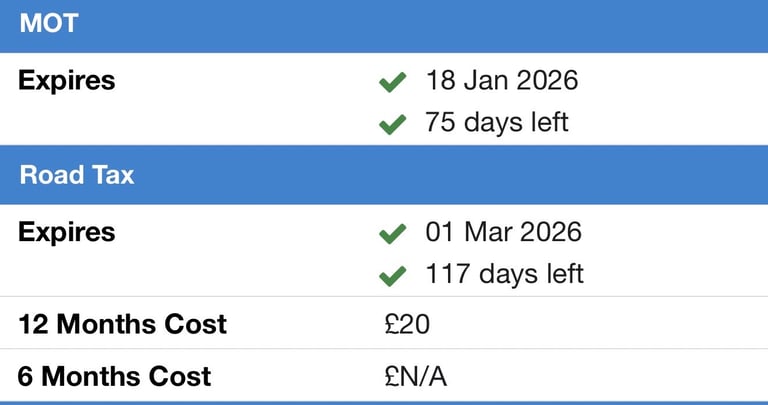Click the 01 Mar 2026 date
Image resolution: width=768 pixels, height=405 pixels.
point(504,233)
